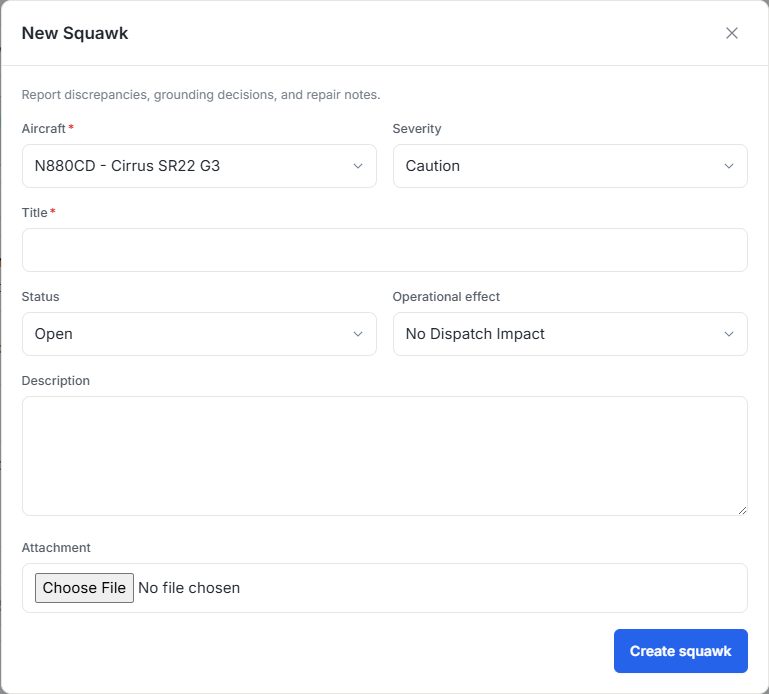Click the Operational effect label
769x694 pixels.
(x=446, y=296)
